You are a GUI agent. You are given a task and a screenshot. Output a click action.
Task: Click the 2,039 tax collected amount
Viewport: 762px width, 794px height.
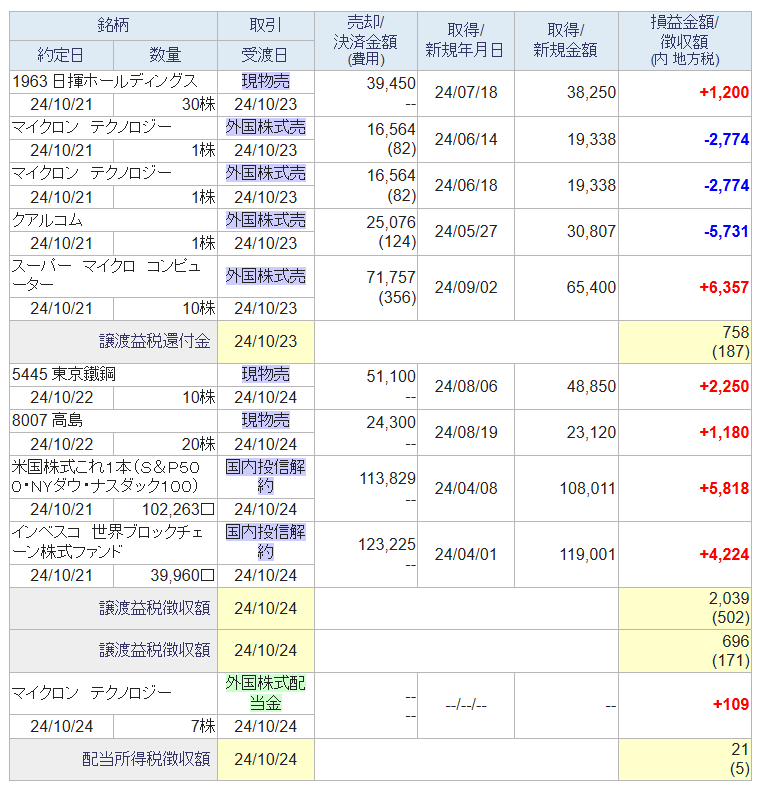tap(729, 599)
